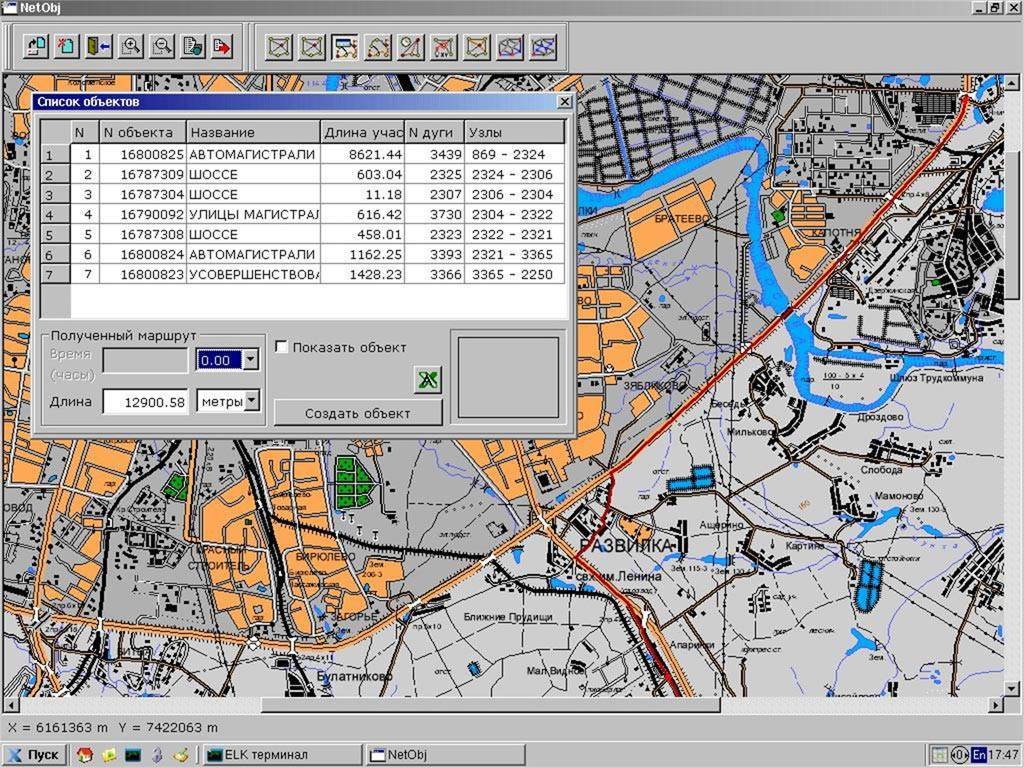Click the red house quick-launch icon in taskbar
Viewport: 1024px width, 768px height.
click(84, 754)
